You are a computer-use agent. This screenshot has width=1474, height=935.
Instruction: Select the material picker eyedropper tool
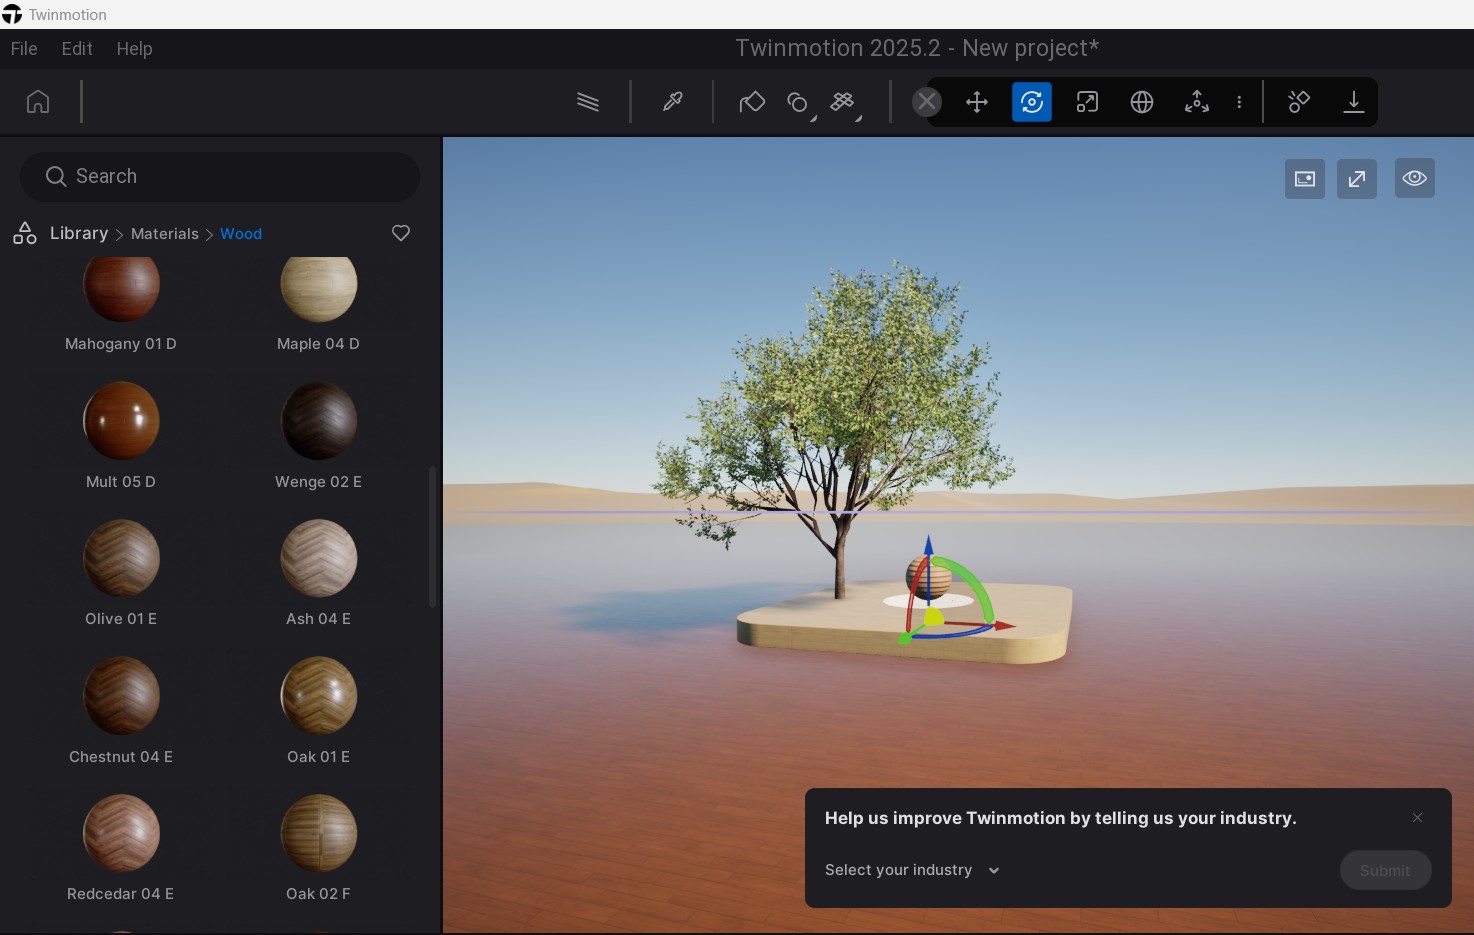[672, 102]
